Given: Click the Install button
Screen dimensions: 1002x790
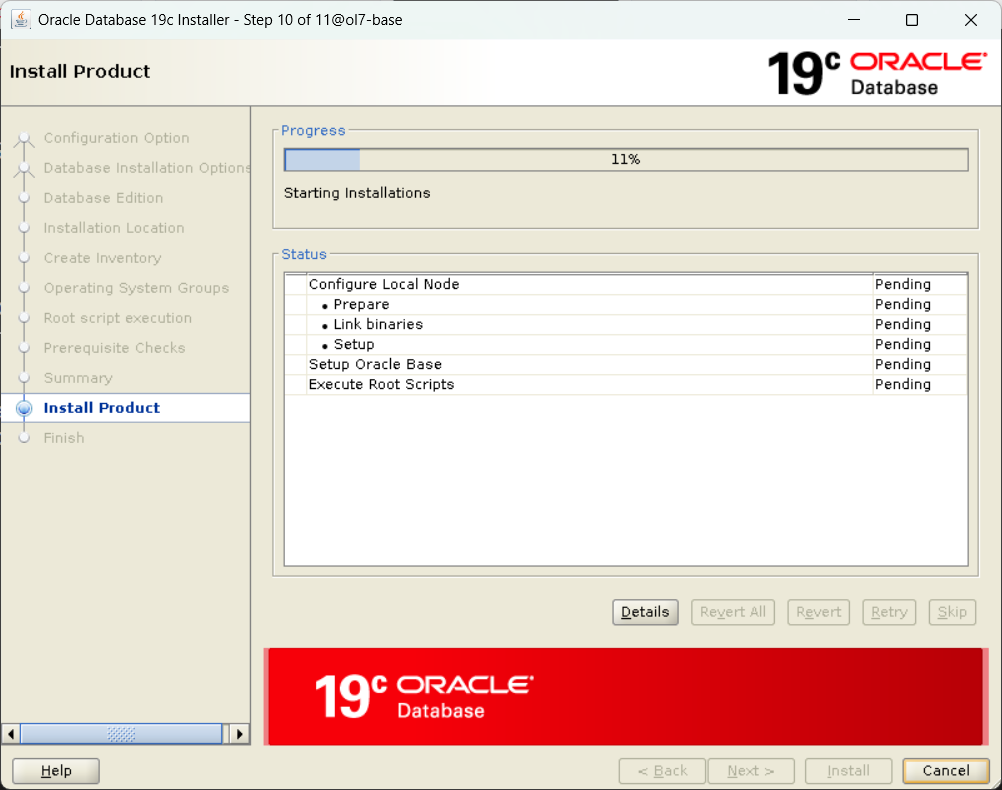Looking at the screenshot, I should click(x=848, y=770).
